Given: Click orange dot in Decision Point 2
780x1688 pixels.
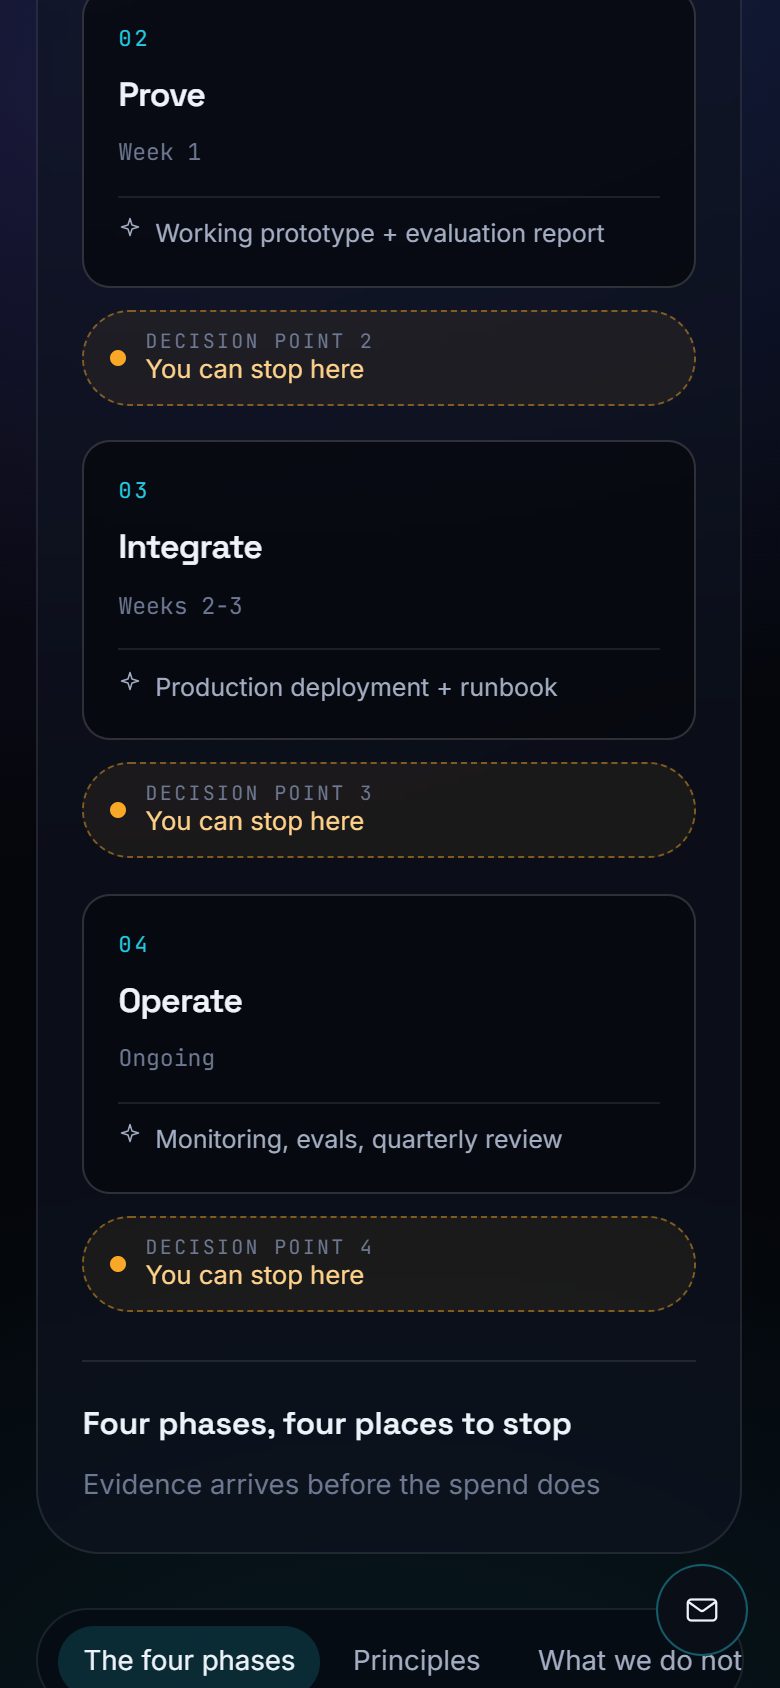Looking at the screenshot, I should 118,358.
